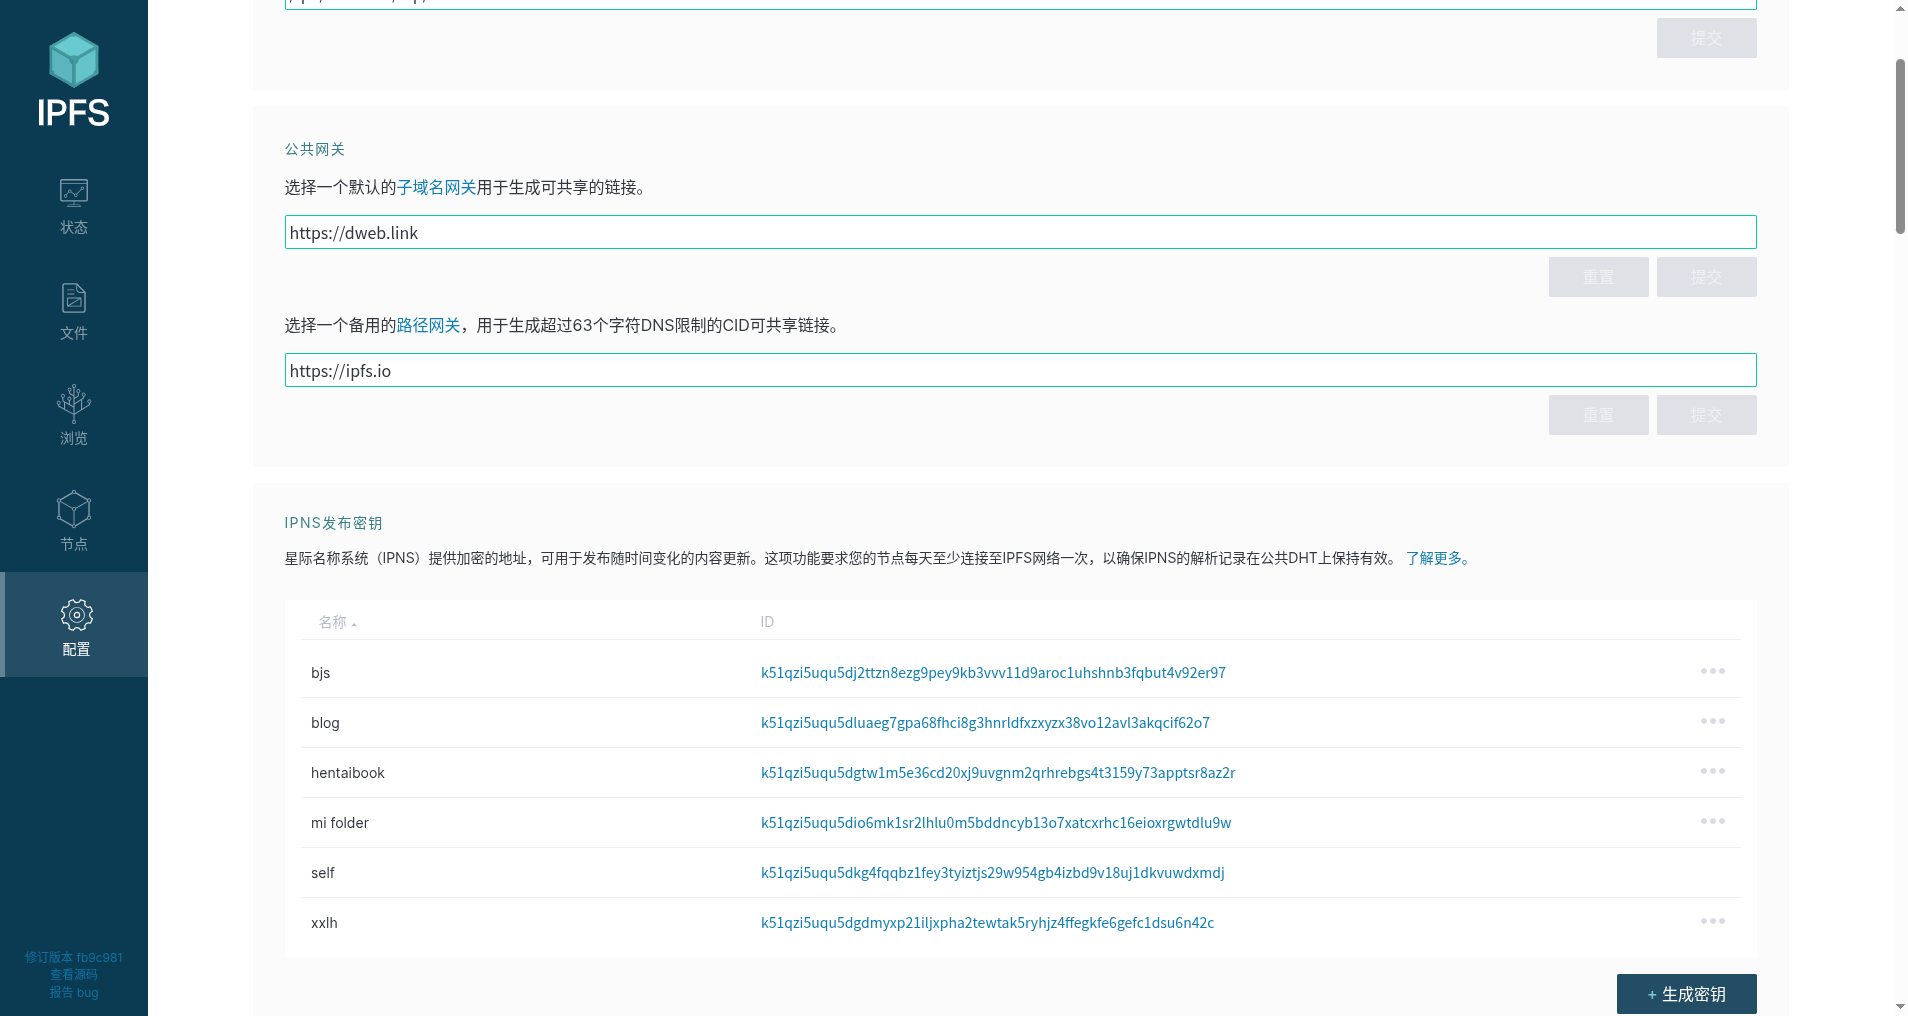The height and width of the screenshot is (1016, 1908).
Task: Click 提交 for the dweb.link gateway
Action: [1706, 277]
